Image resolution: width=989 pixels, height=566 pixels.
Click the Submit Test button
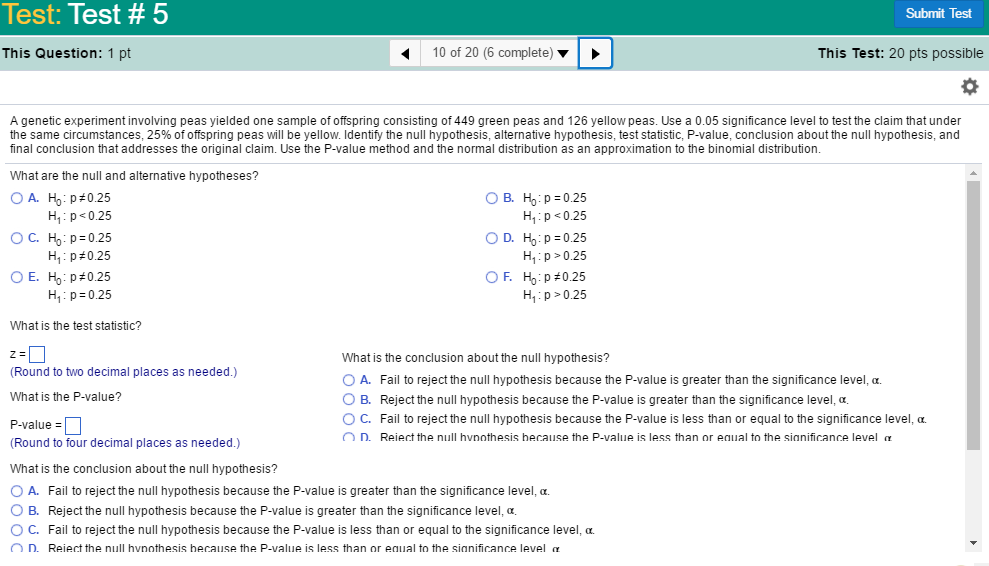pyautogui.click(x=938, y=14)
